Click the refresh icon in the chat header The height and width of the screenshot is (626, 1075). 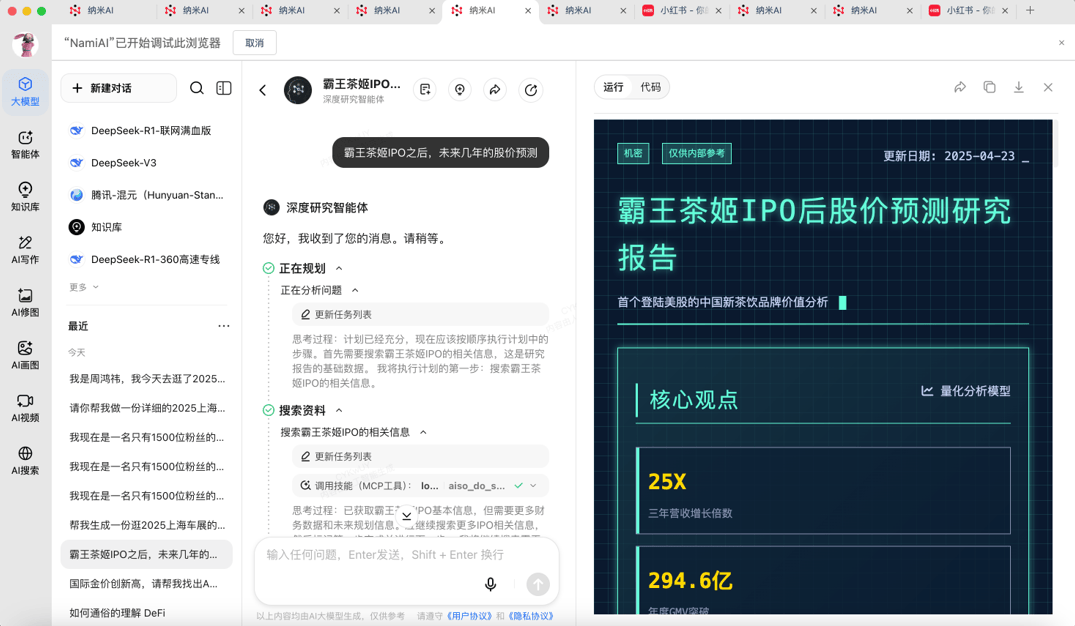(531, 90)
